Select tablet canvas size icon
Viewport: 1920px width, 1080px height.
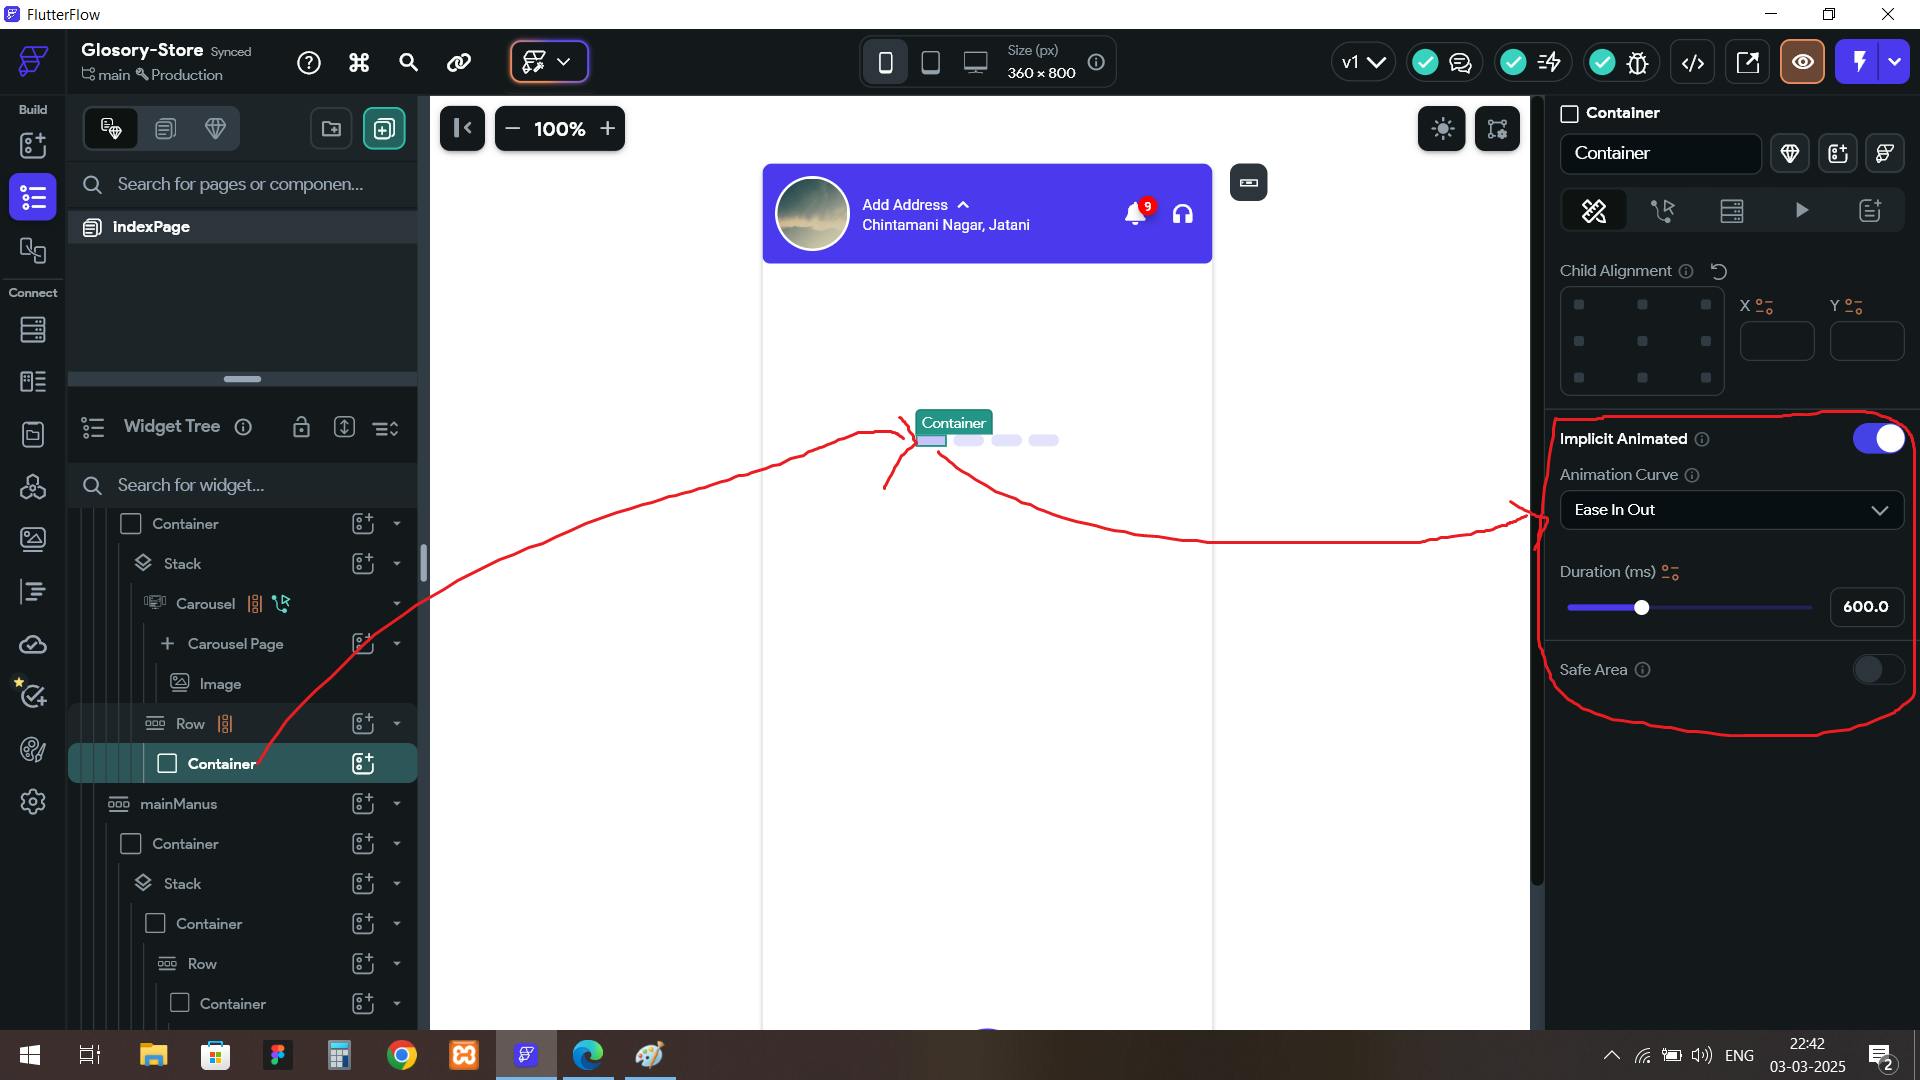(x=930, y=62)
